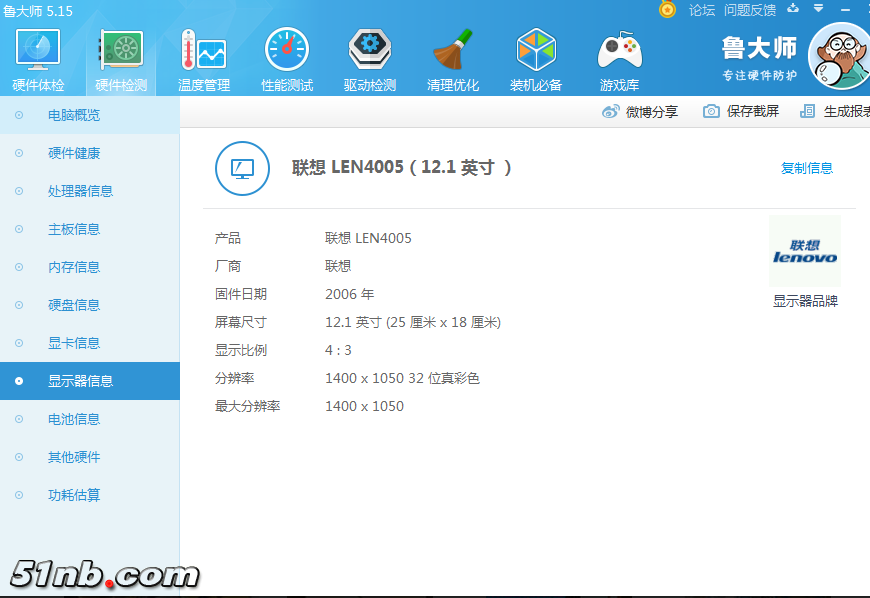Open the 硬件体检 hardware checkup section
The image size is (870, 598).
pos(38,60)
